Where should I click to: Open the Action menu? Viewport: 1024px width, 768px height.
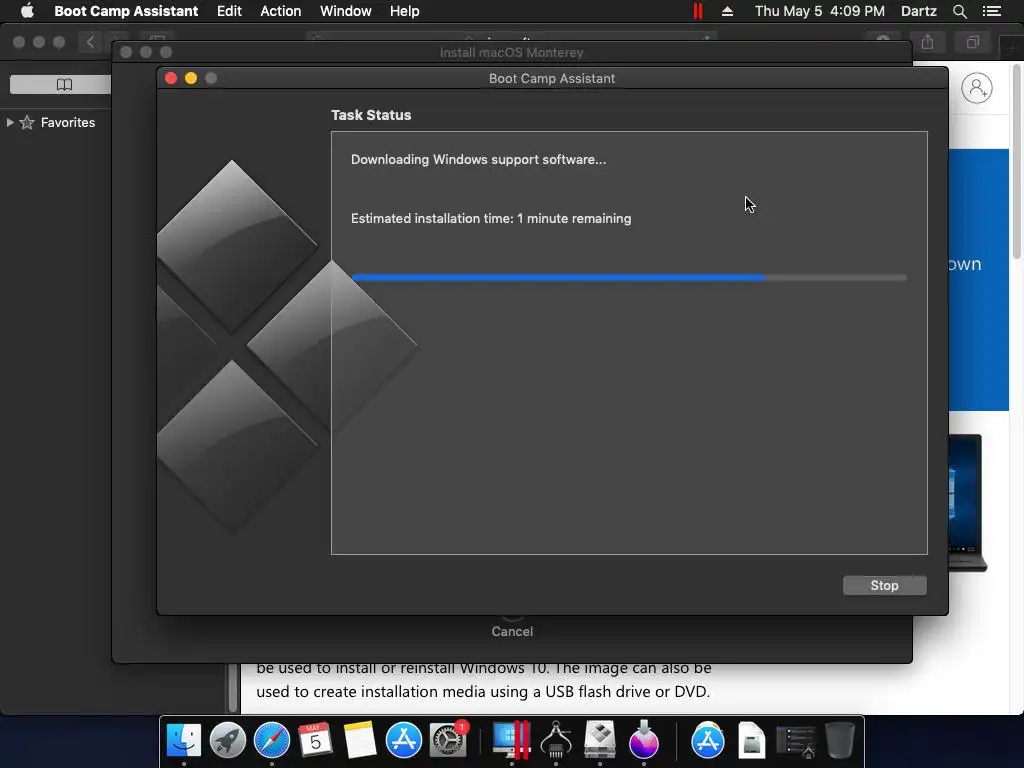click(x=281, y=11)
